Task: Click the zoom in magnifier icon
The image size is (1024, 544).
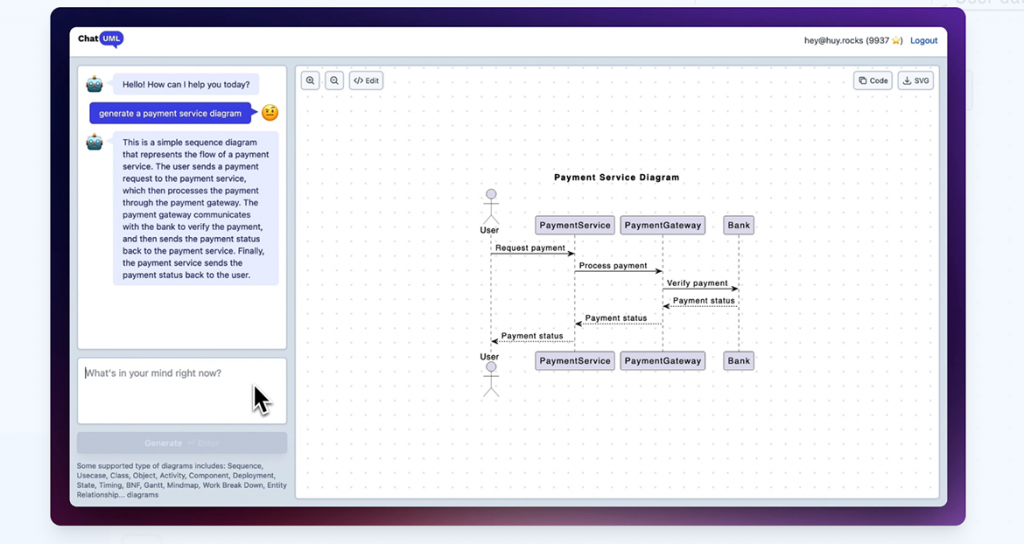Action: point(310,81)
